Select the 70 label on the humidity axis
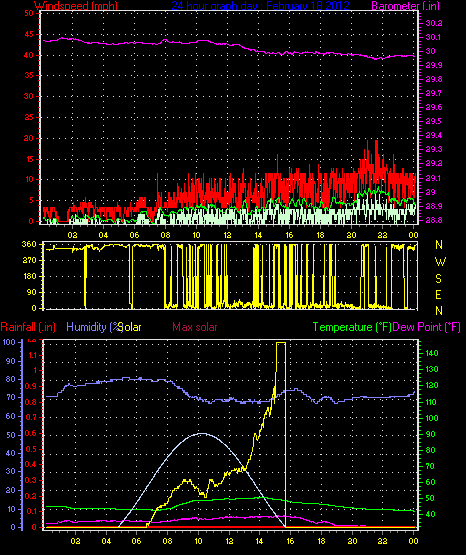Image resolution: width=466 pixels, height=555 pixels. point(11,397)
